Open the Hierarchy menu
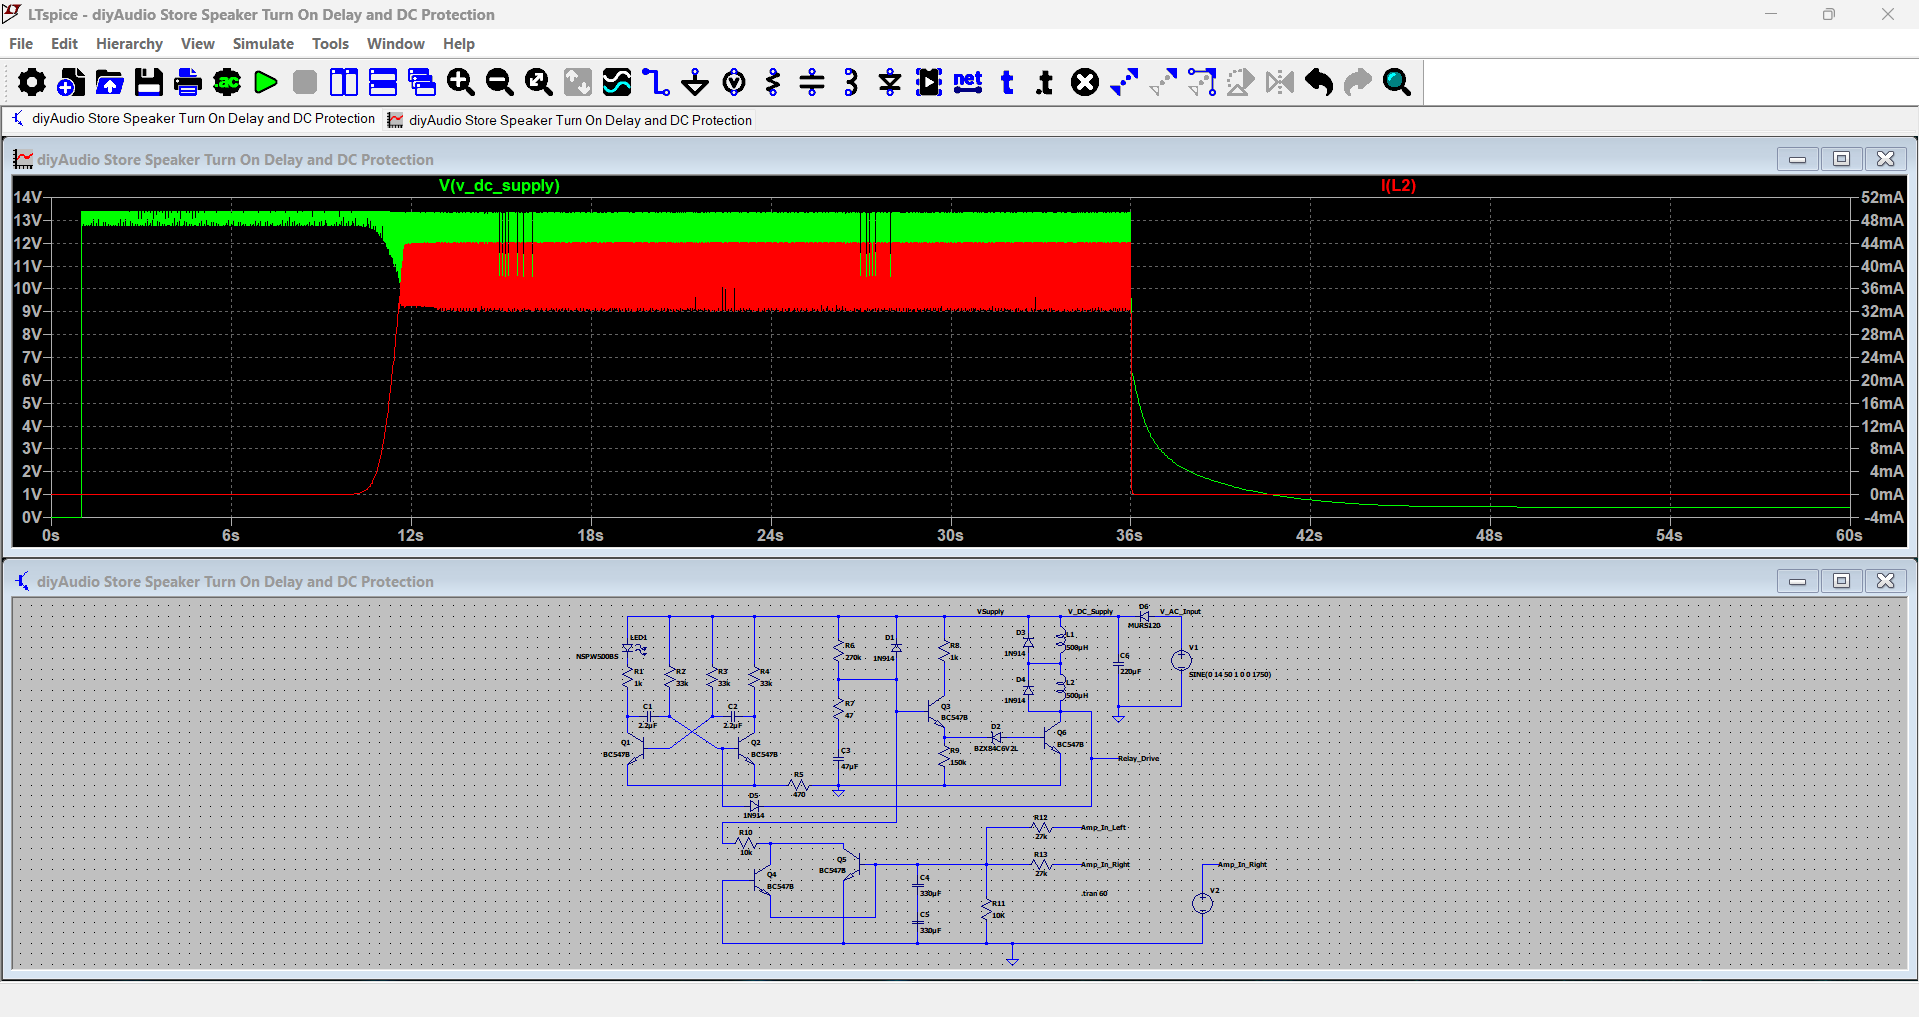 [x=129, y=44]
